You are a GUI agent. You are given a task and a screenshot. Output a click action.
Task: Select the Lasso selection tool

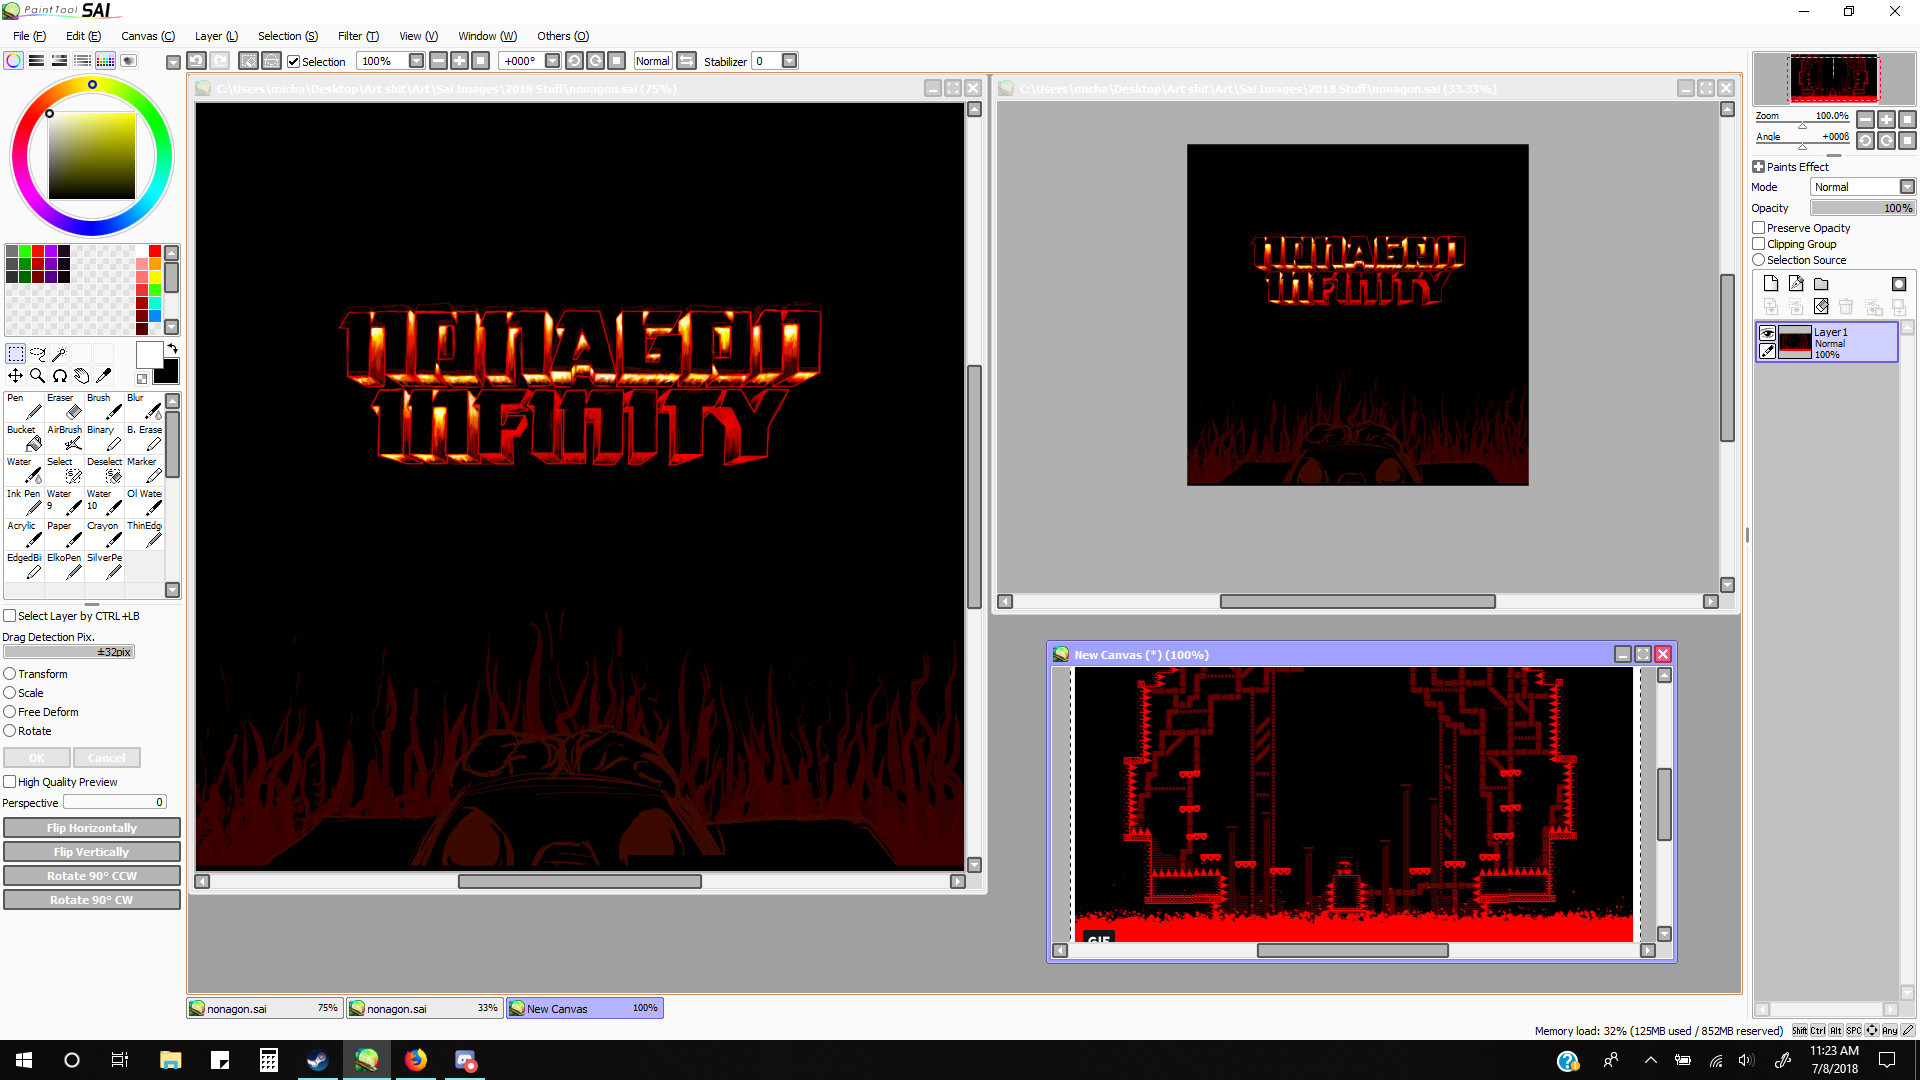click(x=38, y=354)
